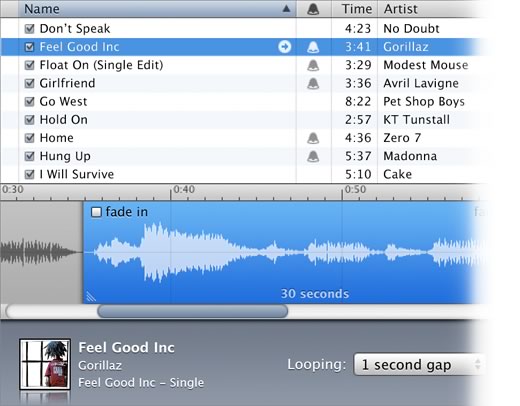Image resolution: width=520 pixels, height=406 pixels.
Task: Click the bell icon in Girlfriend row
Action: [x=313, y=83]
